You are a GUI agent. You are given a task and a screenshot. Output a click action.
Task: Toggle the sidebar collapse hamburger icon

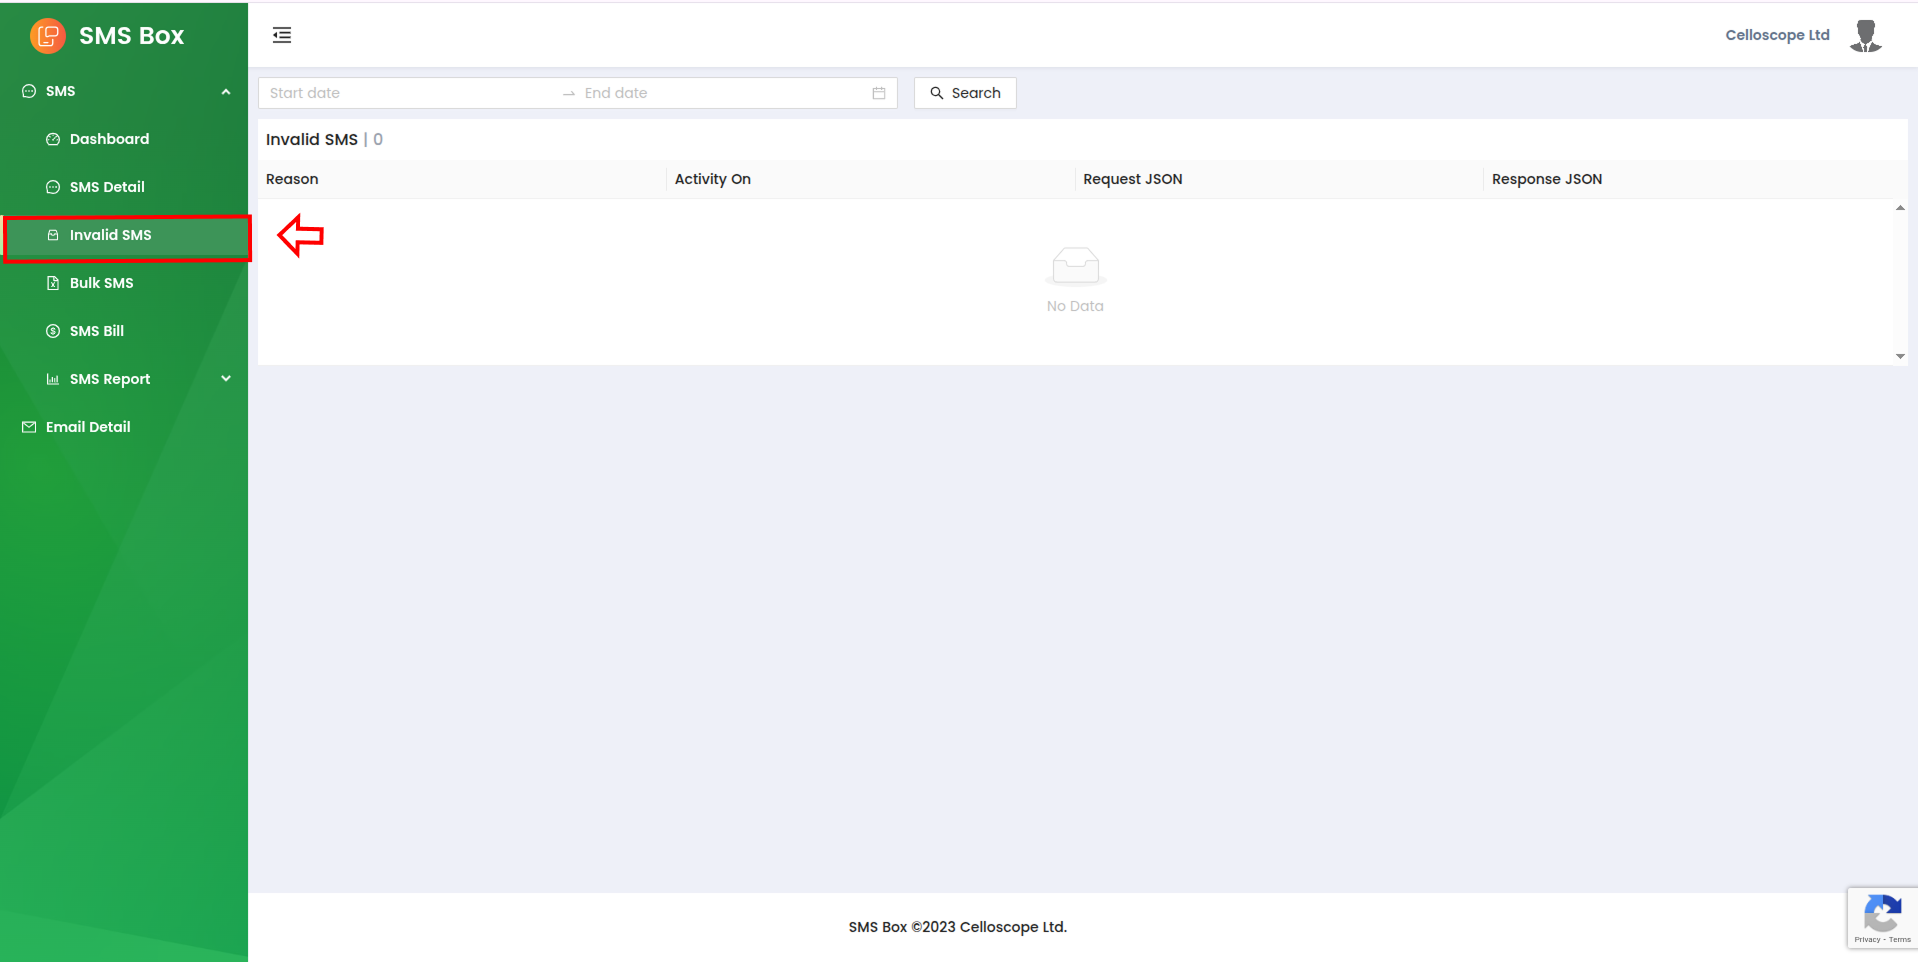click(282, 36)
